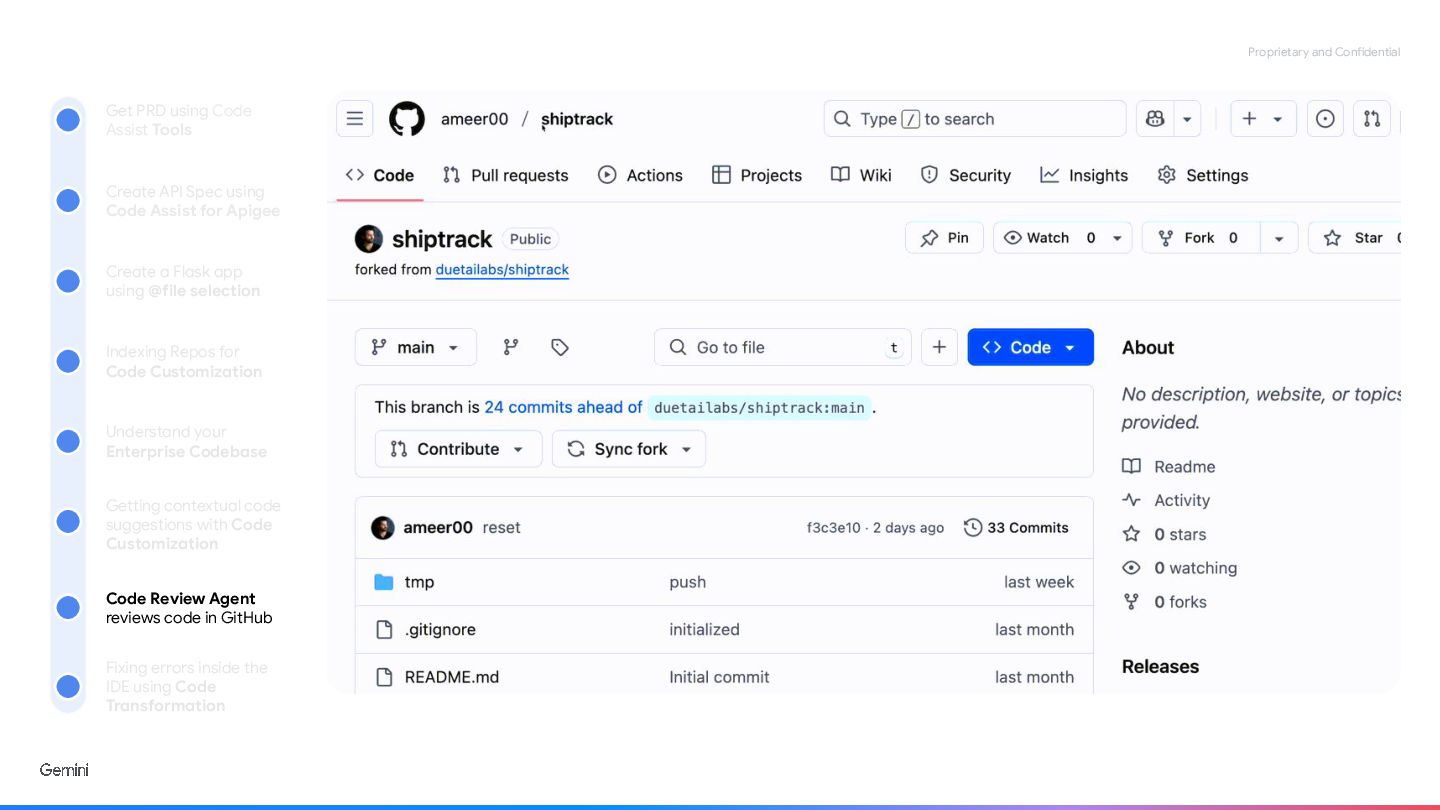Image resolution: width=1440 pixels, height=810 pixels.
Task: View branches via the branch icon
Action: point(511,347)
